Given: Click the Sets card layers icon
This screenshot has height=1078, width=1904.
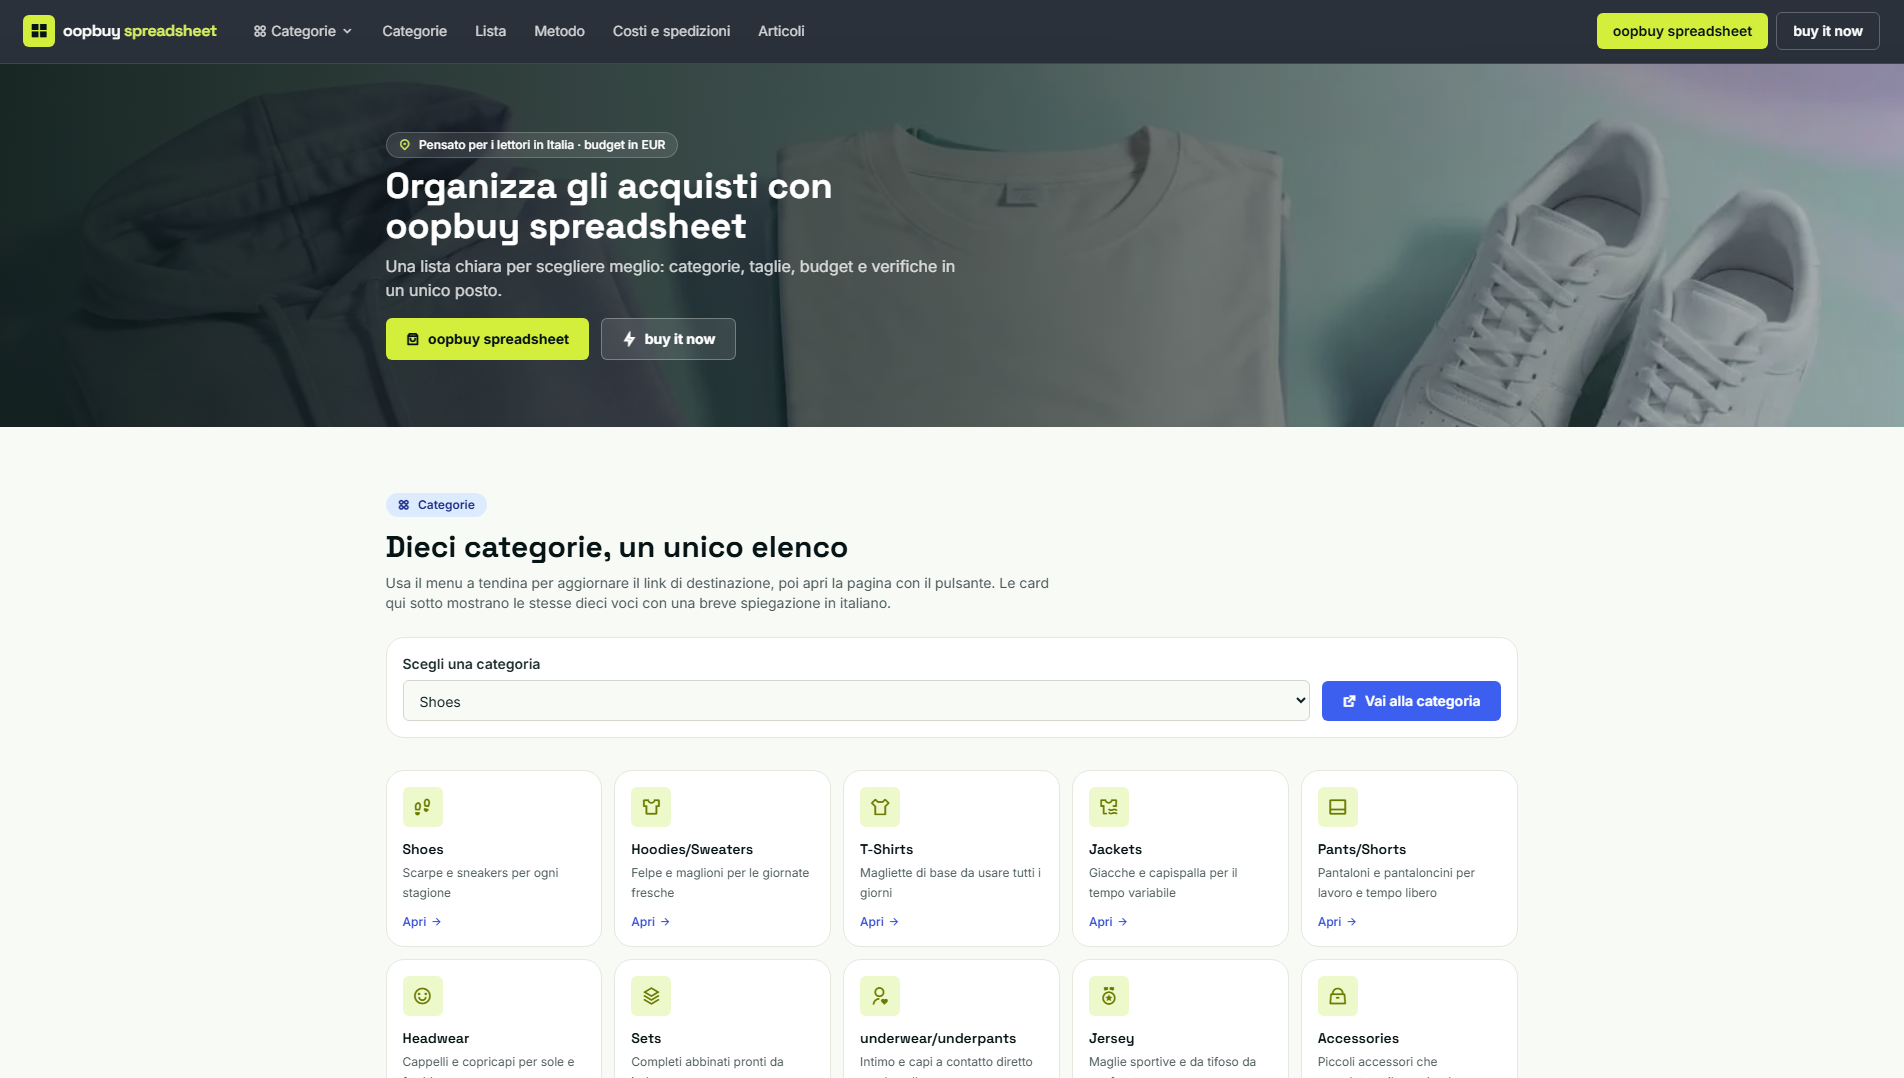Looking at the screenshot, I should point(651,996).
